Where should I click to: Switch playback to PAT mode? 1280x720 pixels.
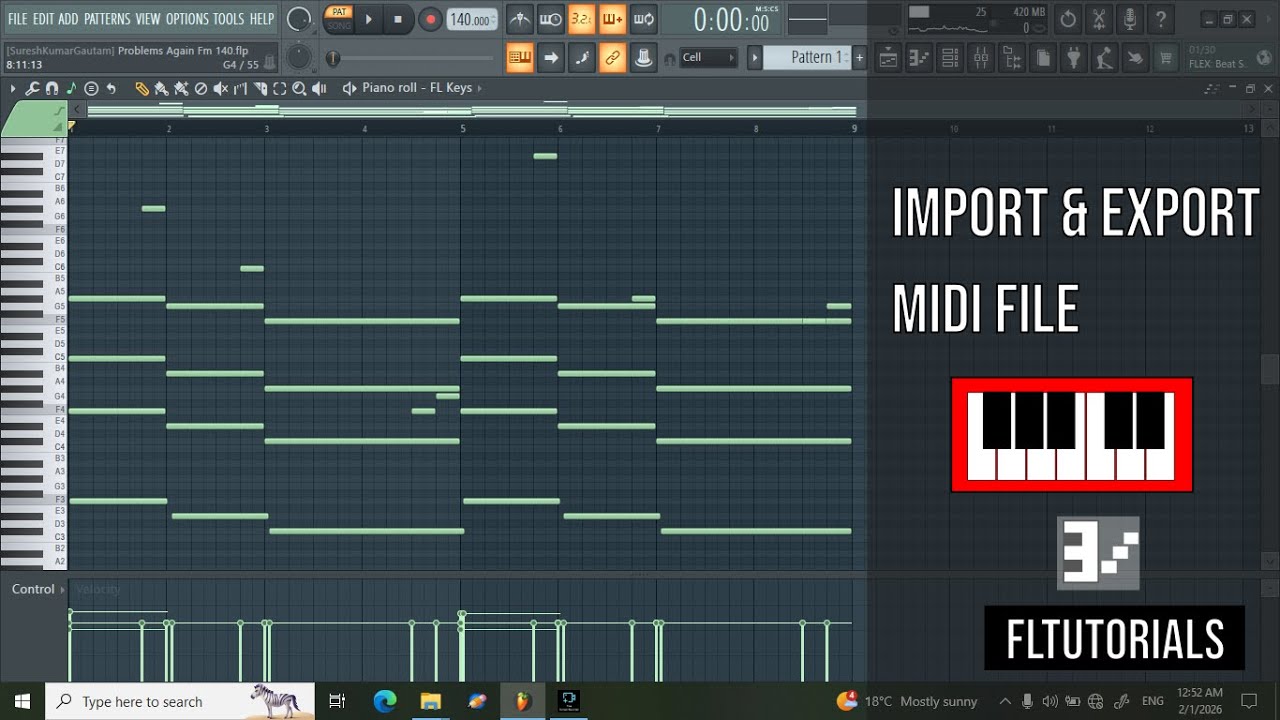[339, 12]
